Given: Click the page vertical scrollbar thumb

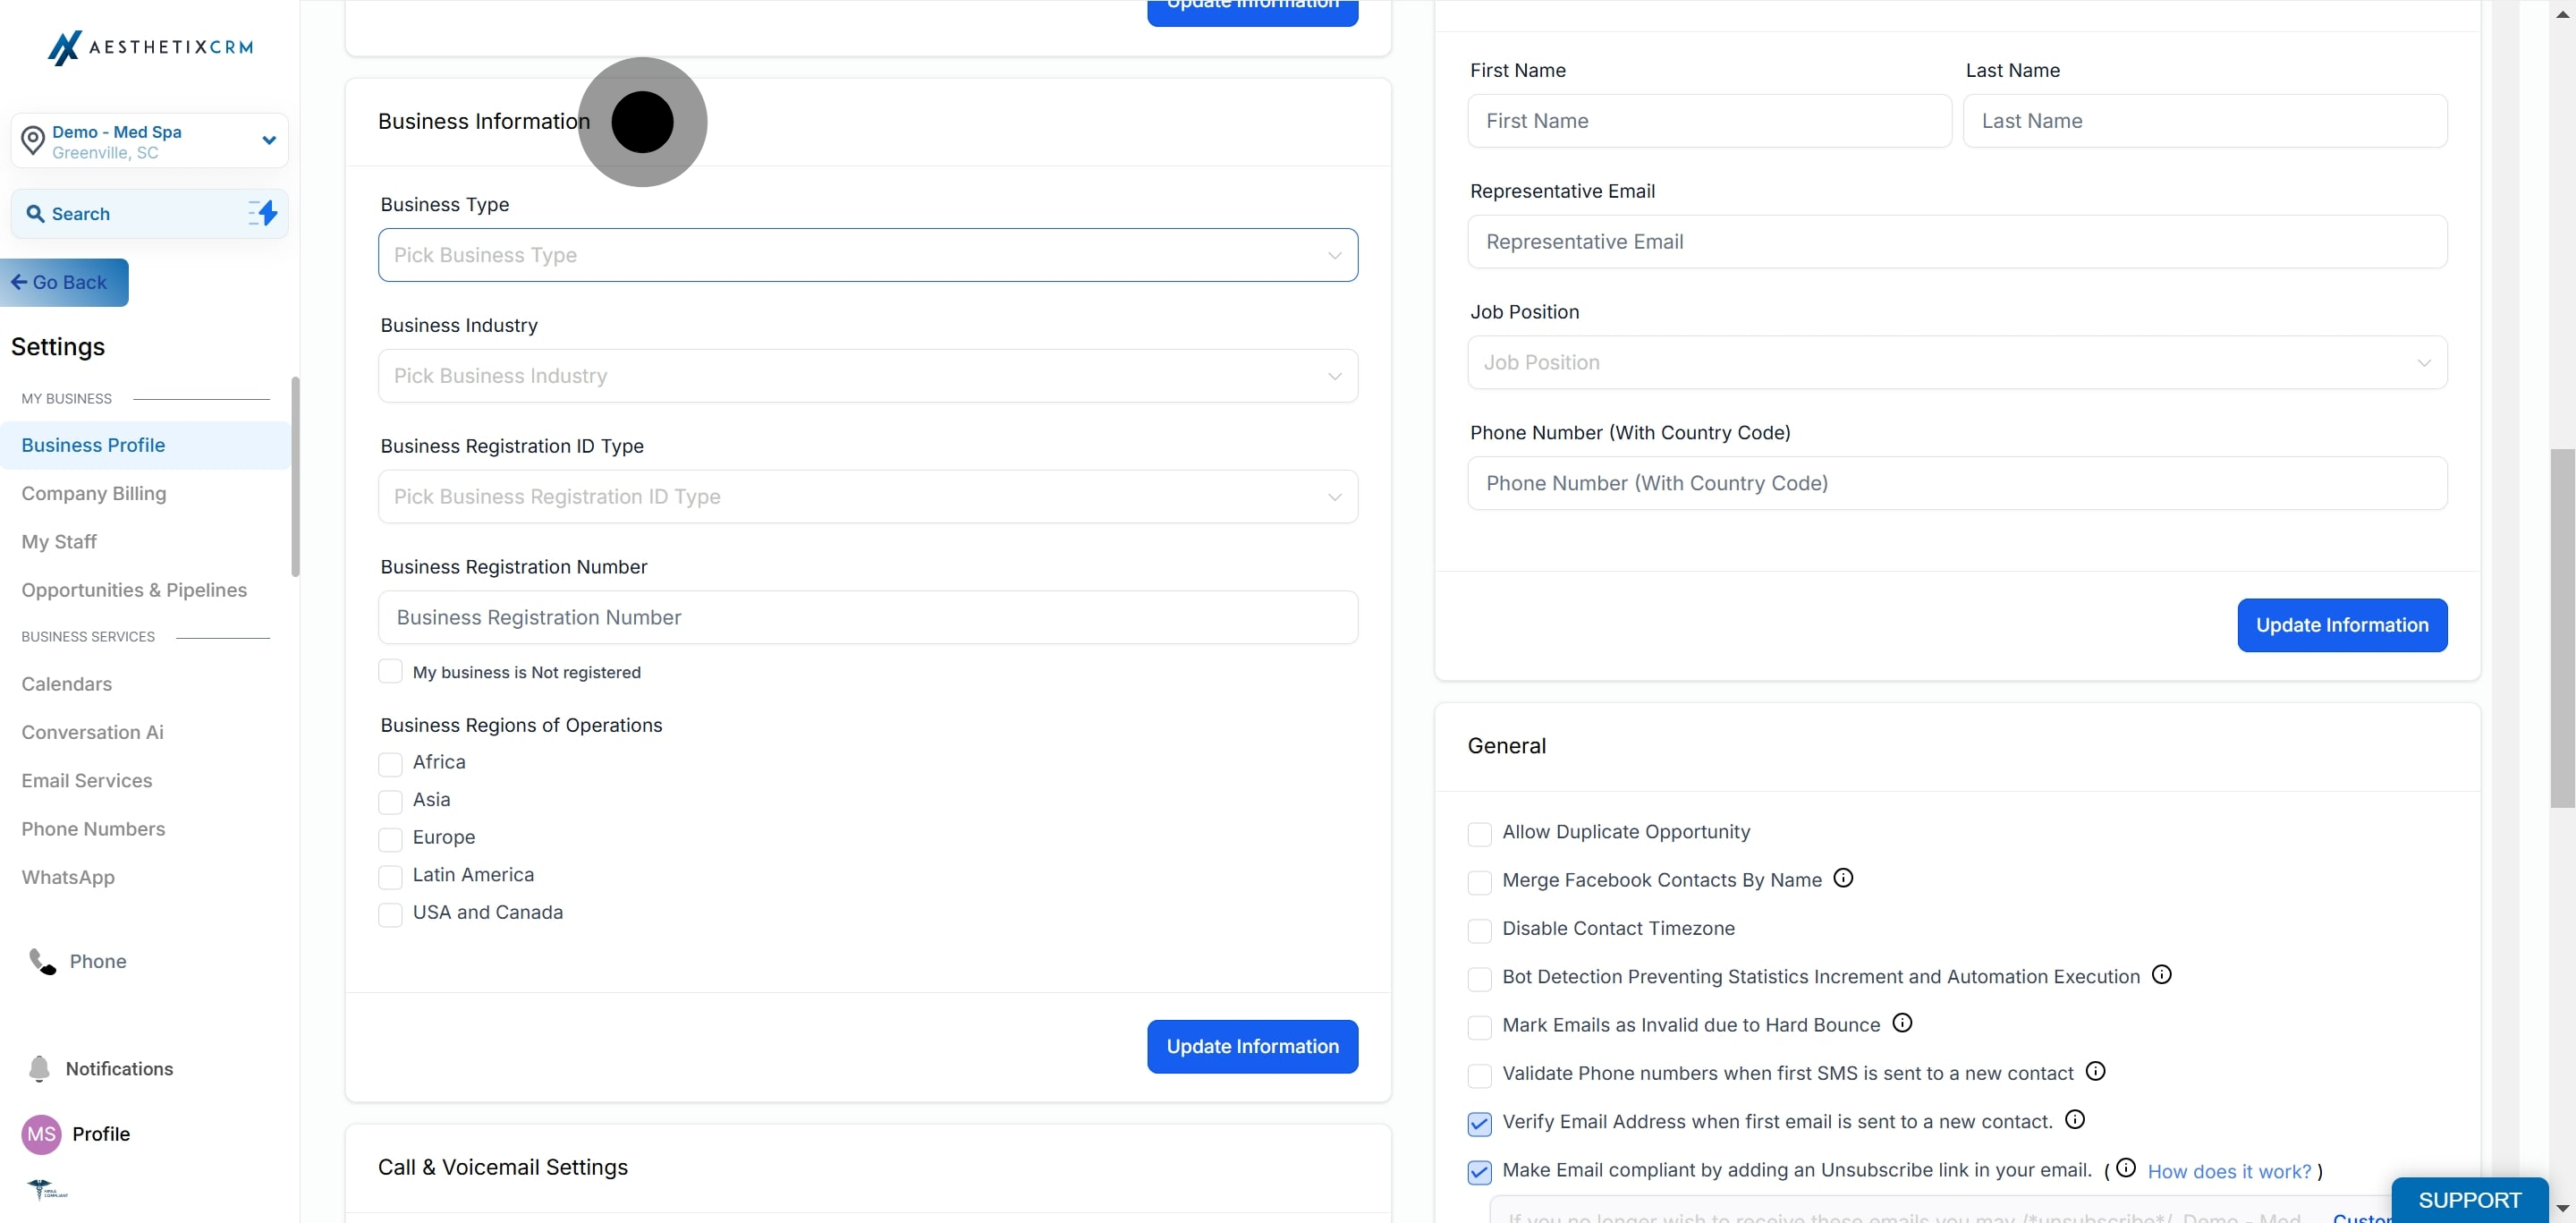Looking at the screenshot, I should pyautogui.click(x=2561, y=628).
